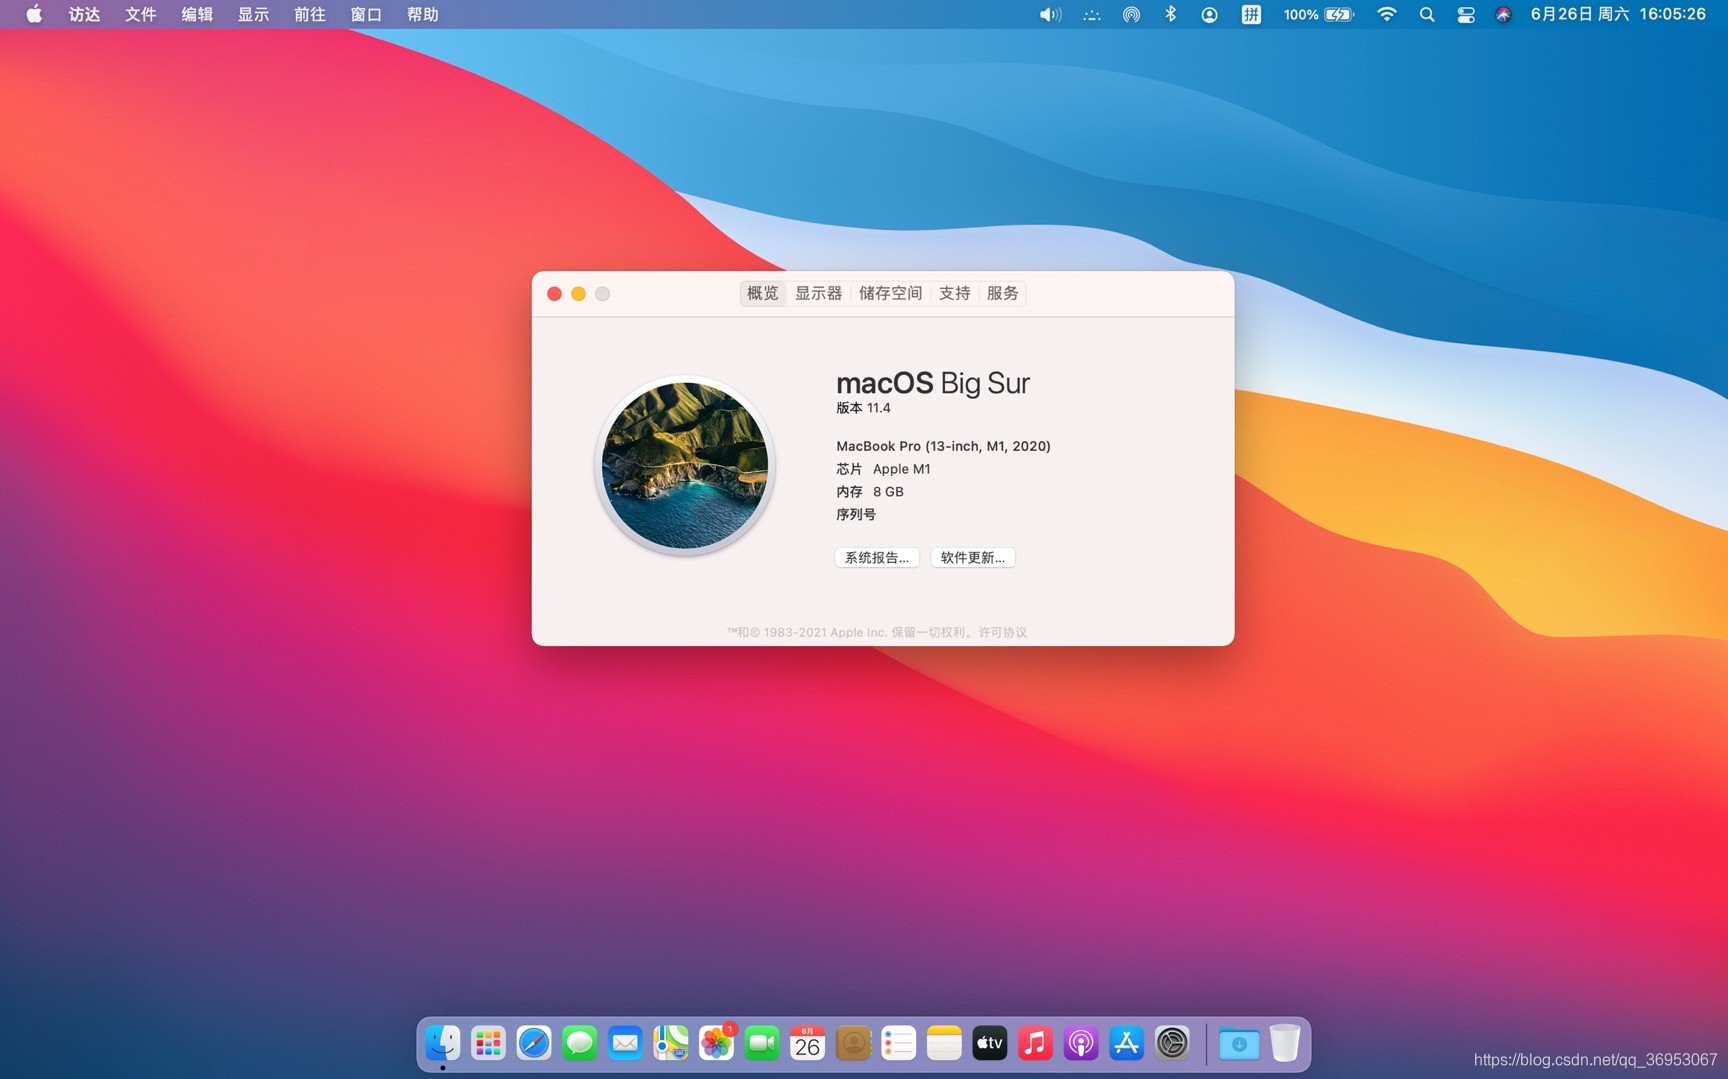Click the 内存 8 GB text
Screen dimensions: 1728x1079
point(870,492)
